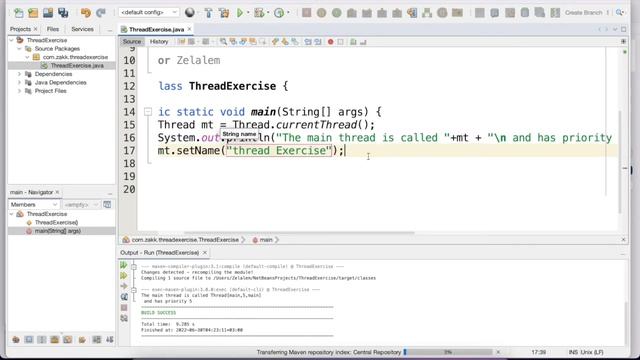Select ThreadExercise() constructor in Navigator
The image size is (640, 360).
pos(56,222)
